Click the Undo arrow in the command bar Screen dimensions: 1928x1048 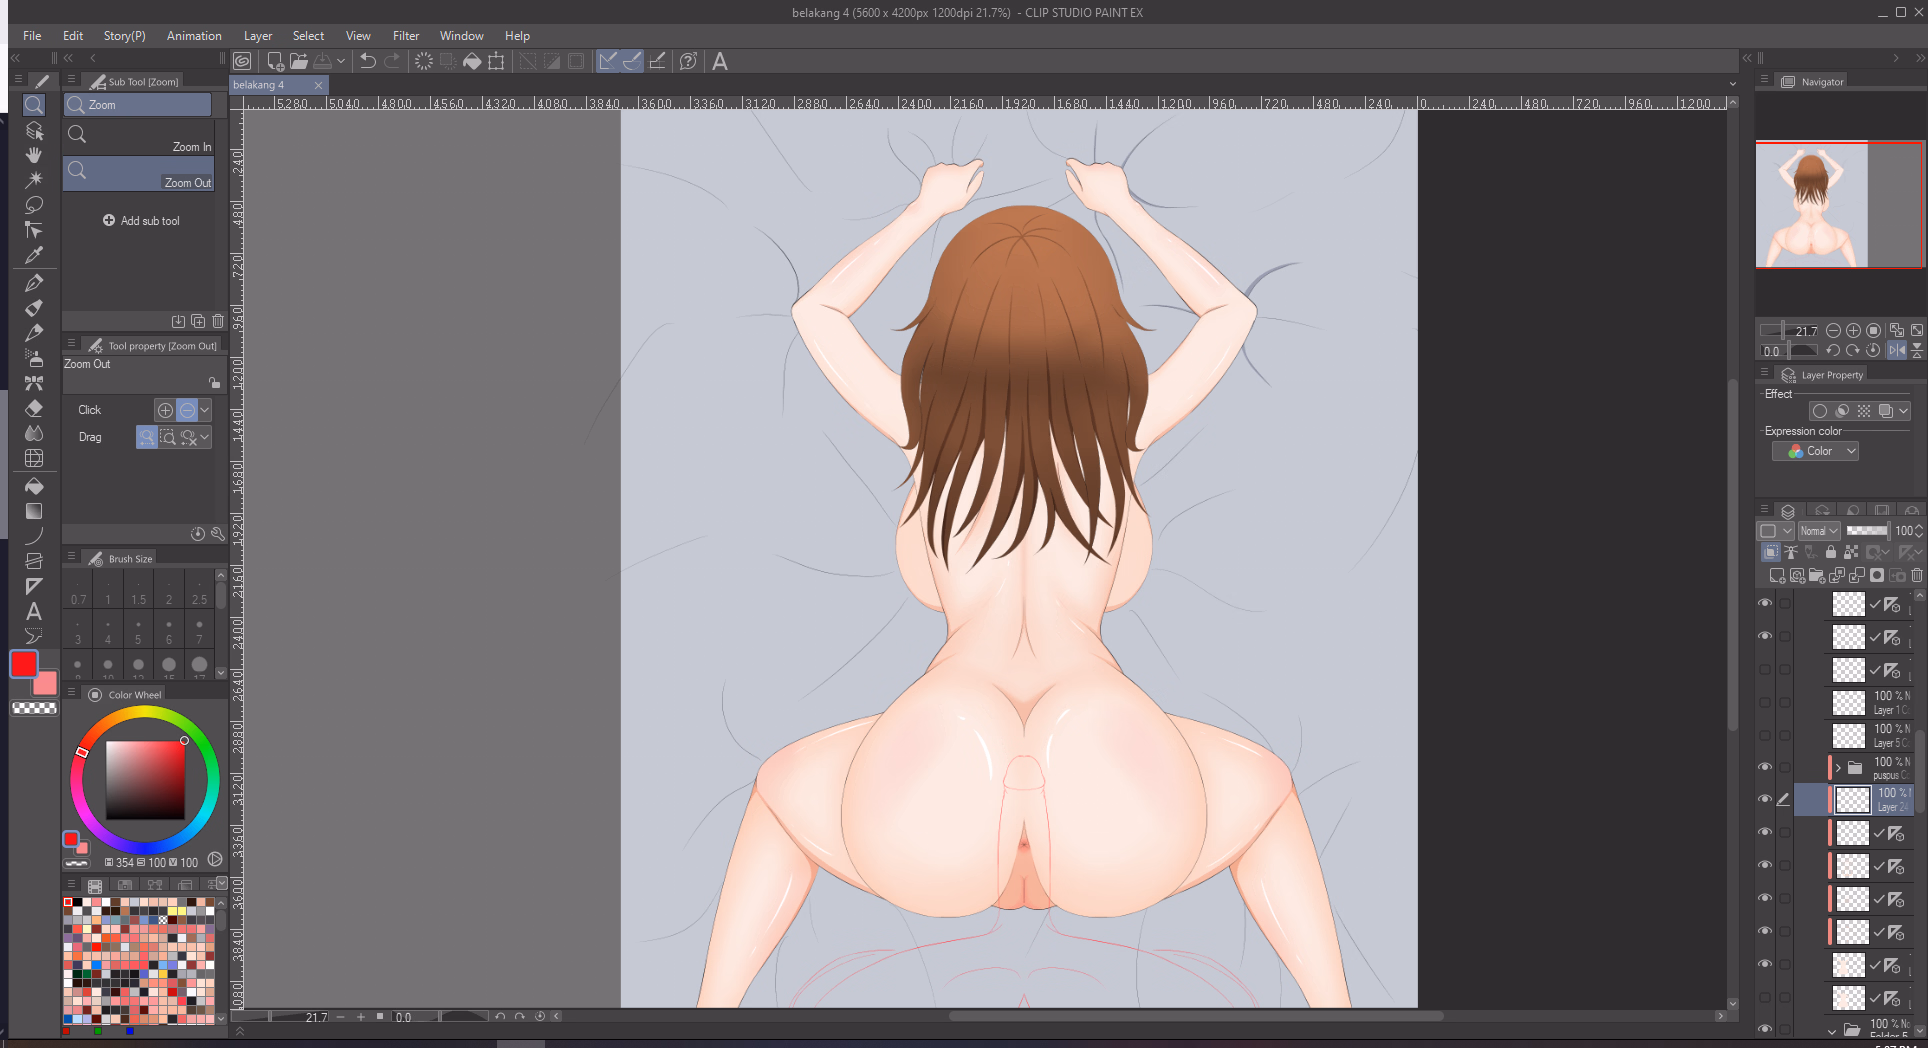367,61
